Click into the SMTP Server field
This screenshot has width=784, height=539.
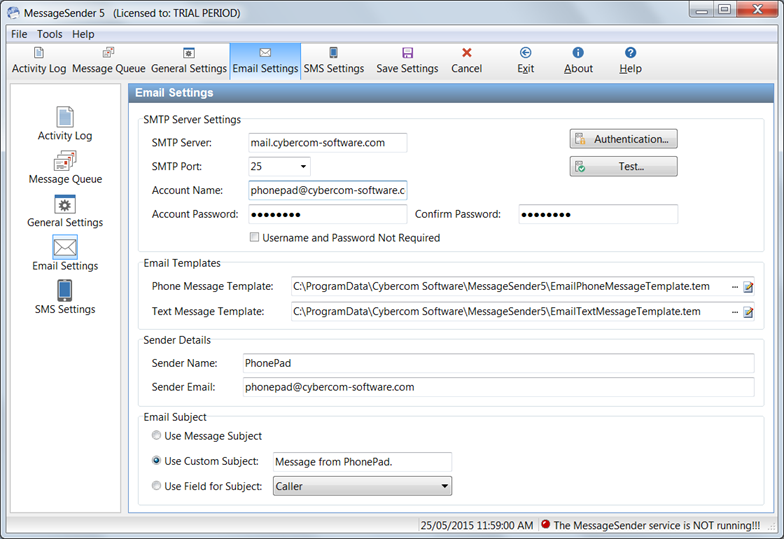(x=328, y=142)
